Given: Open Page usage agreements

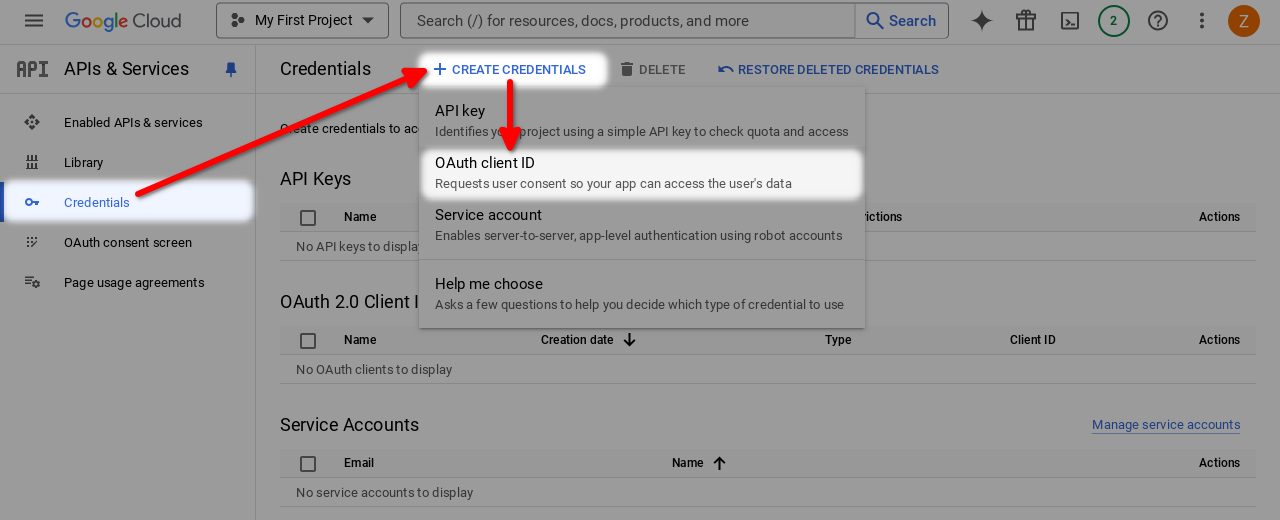Looking at the screenshot, I should (134, 282).
